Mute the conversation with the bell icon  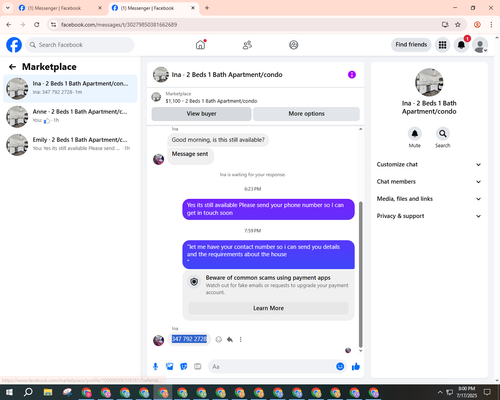[415, 134]
